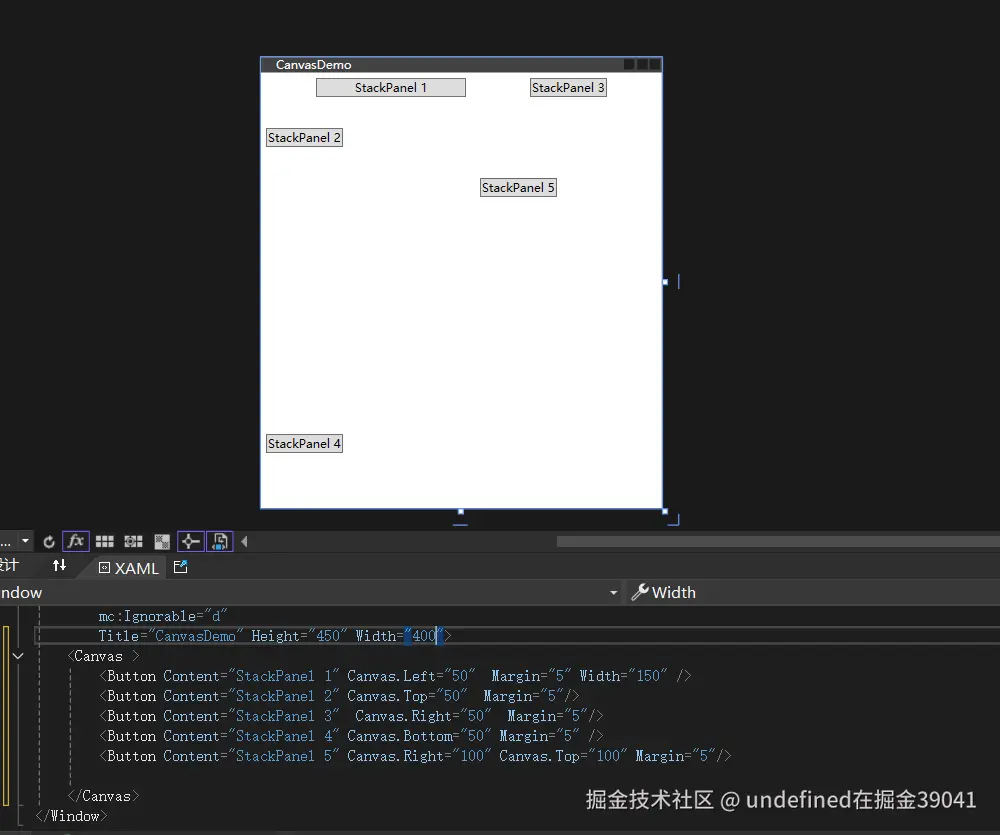
Task: Click the mc:Ignorable="d" code line
Action: tap(163, 616)
